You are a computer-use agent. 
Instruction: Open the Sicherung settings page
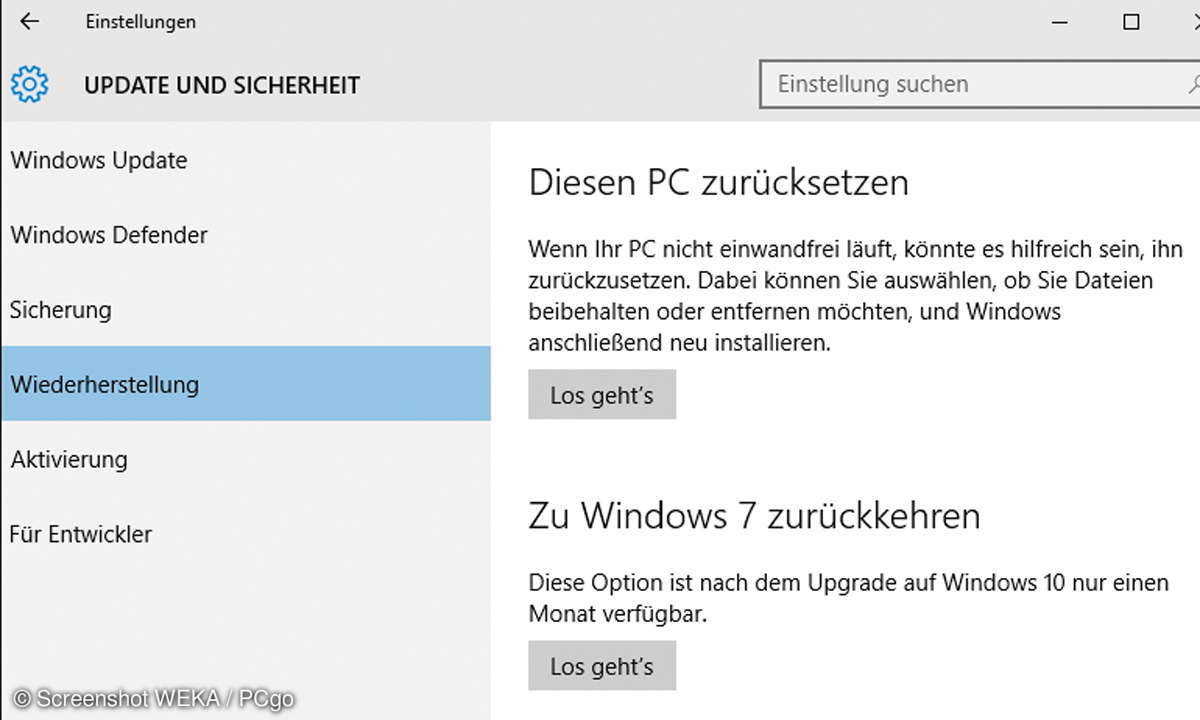245,310
